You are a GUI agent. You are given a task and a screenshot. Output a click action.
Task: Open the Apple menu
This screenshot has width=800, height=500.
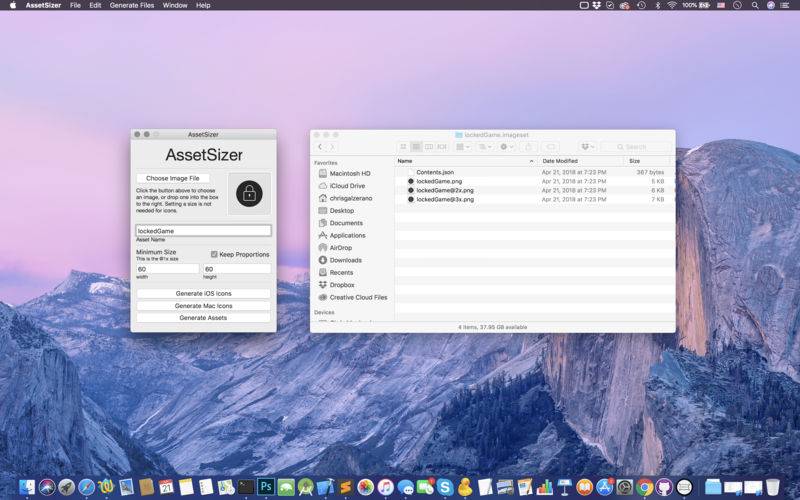pos(13,5)
